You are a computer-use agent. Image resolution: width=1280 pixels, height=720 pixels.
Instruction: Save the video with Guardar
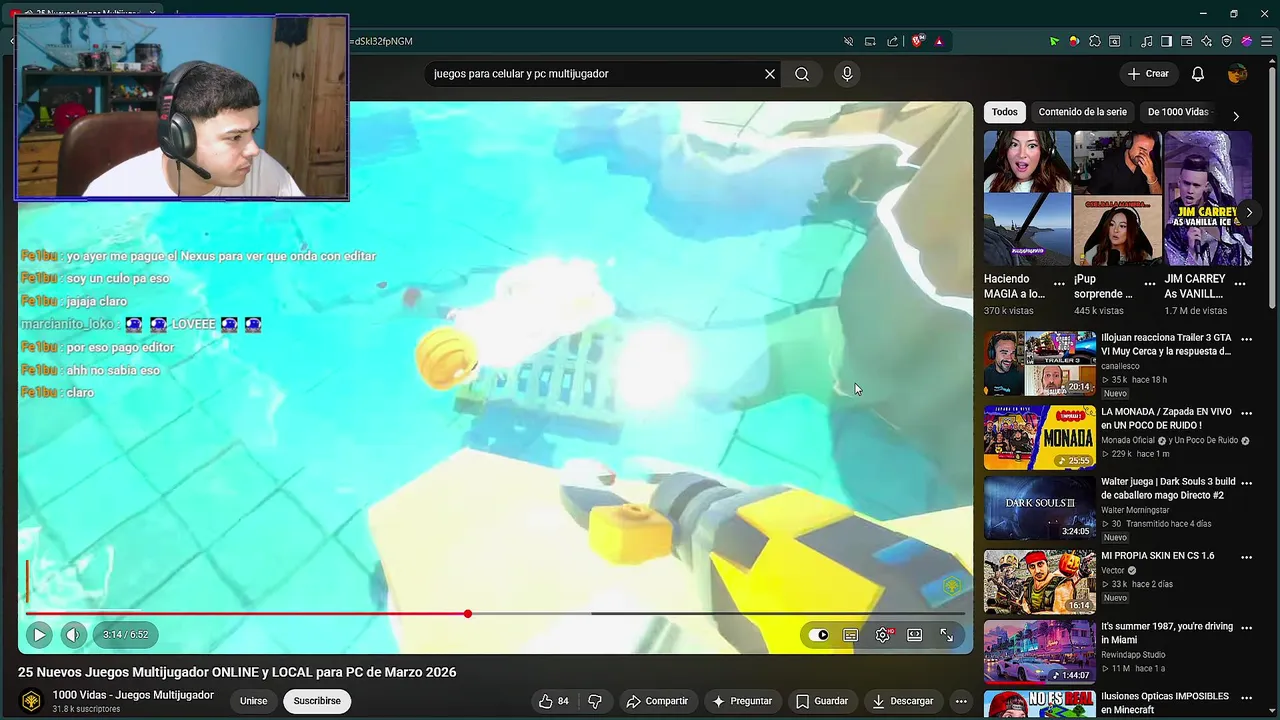pos(821,701)
